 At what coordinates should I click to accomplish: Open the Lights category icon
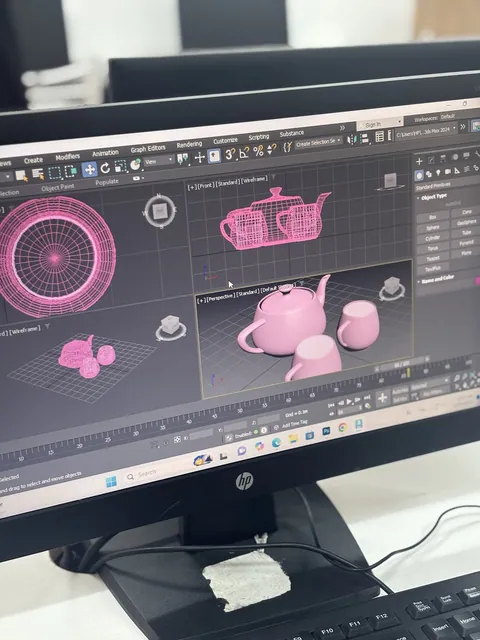(x=438, y=173)
